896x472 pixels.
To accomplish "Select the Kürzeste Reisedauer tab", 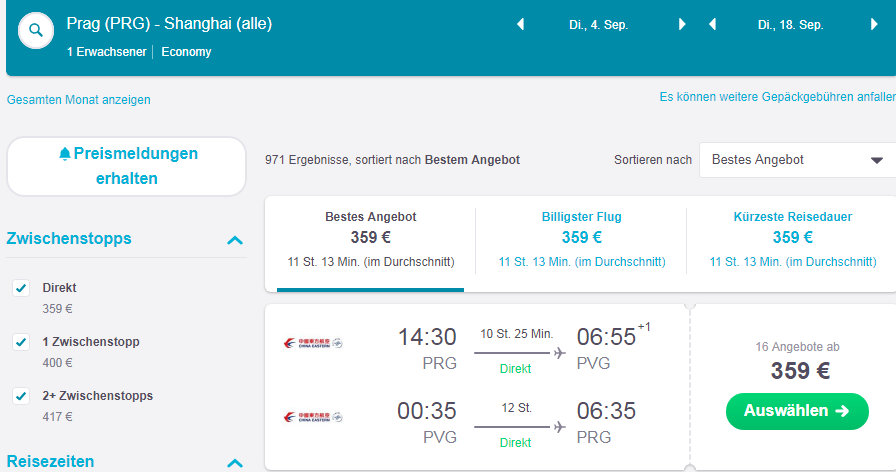I will [793, 239].
